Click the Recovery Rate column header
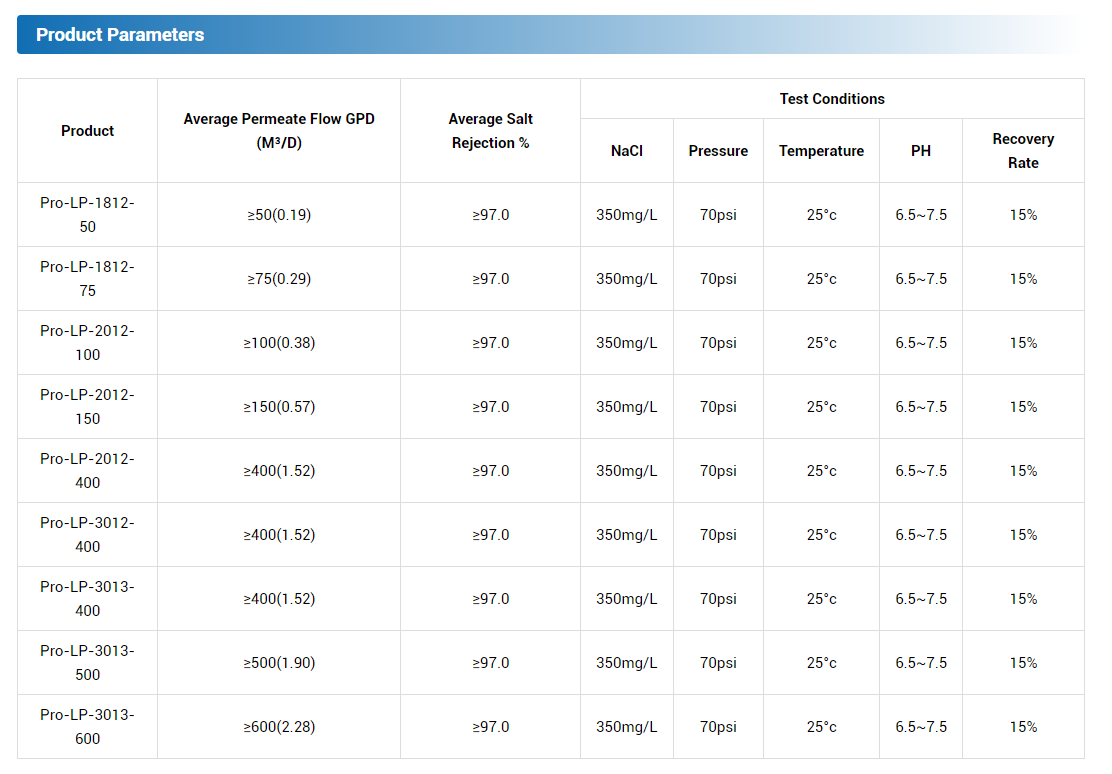The height and width of the screenshot is (774, 1112). tap(1023, 150)
